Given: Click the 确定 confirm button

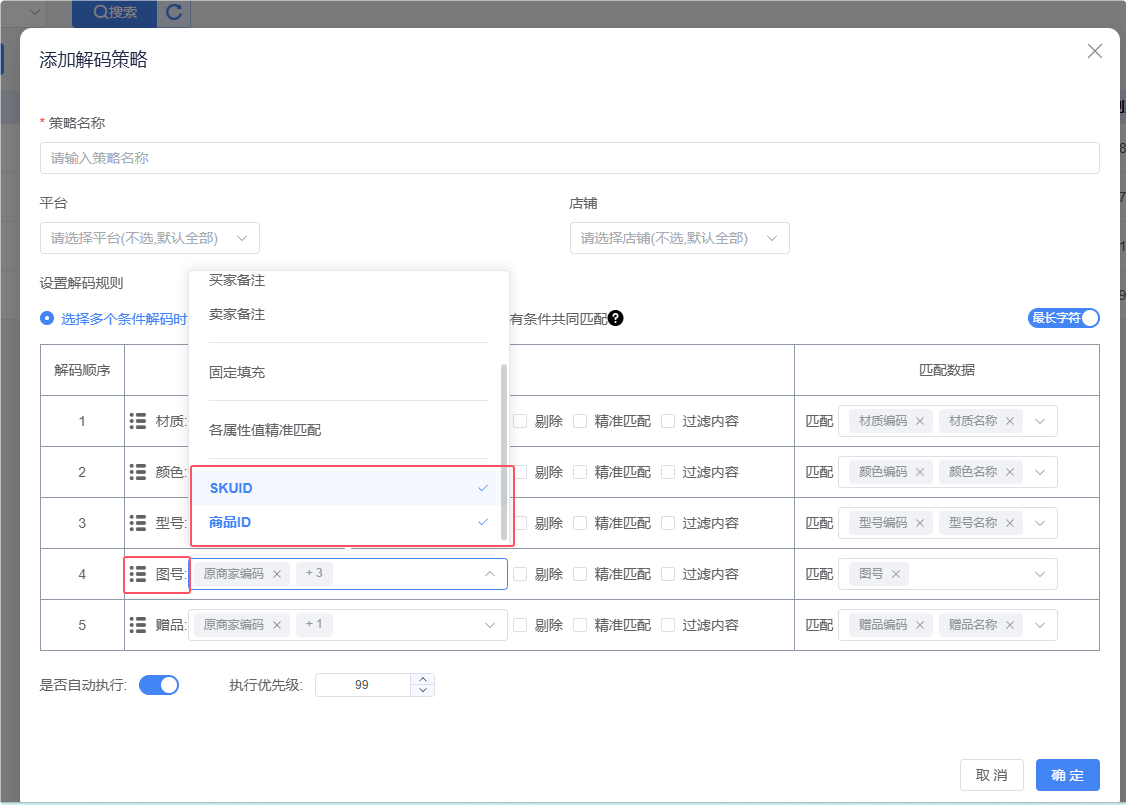Looking at the screenshot, I should [1067, 775].
